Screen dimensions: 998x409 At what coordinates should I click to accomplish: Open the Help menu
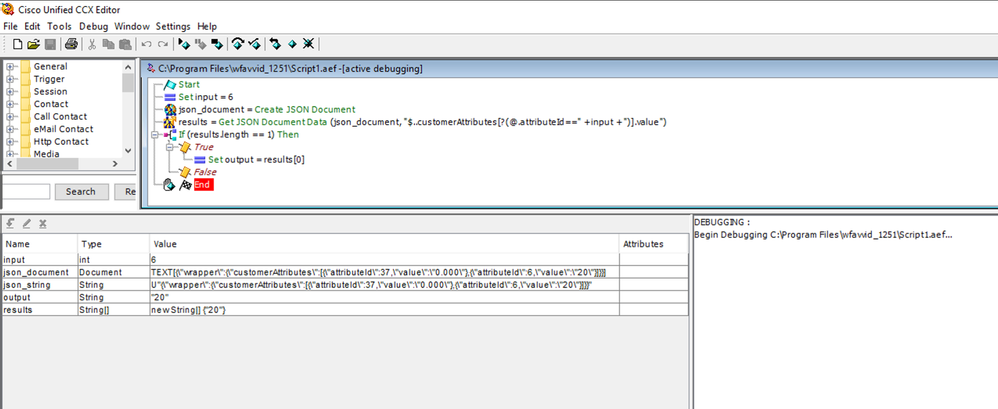(x=207, y=26)
